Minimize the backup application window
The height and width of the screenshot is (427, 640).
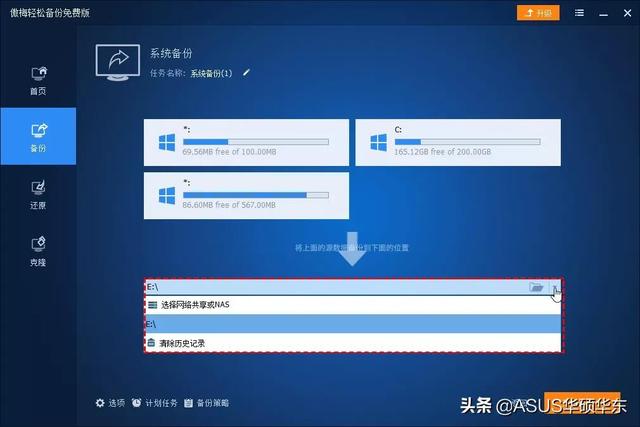click(x=604, y=14)
